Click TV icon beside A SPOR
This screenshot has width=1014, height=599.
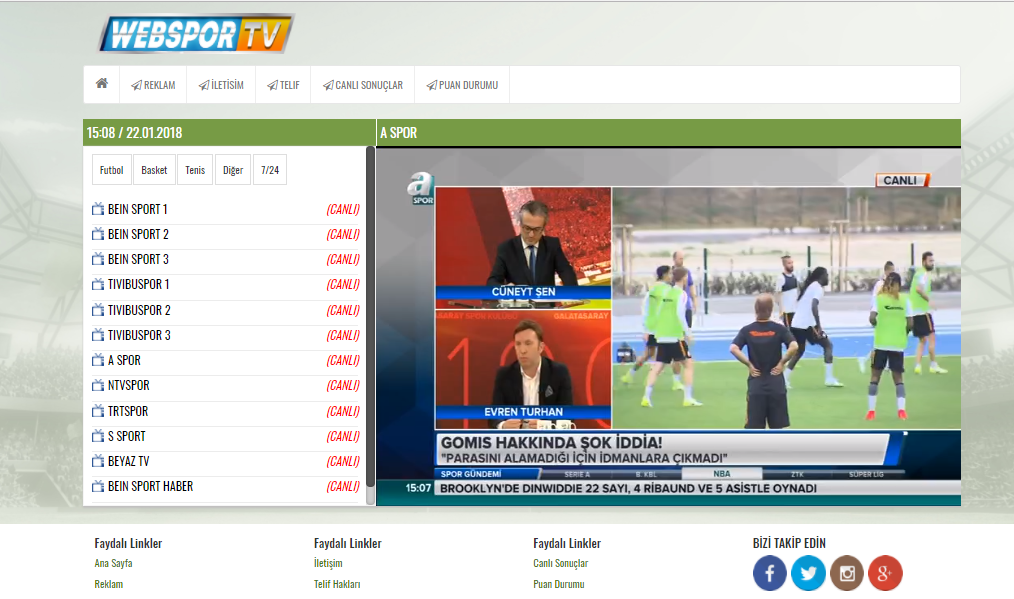(98, 360)
